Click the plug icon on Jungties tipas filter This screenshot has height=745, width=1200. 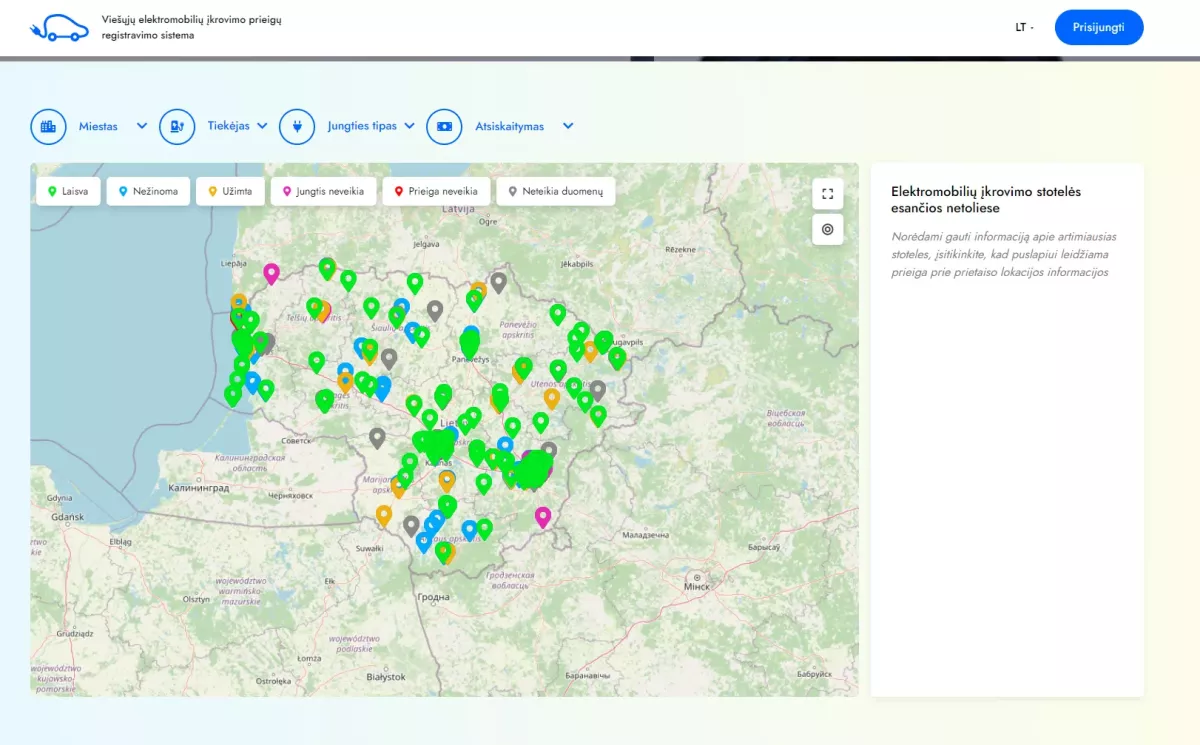click(x=297, y=126)
